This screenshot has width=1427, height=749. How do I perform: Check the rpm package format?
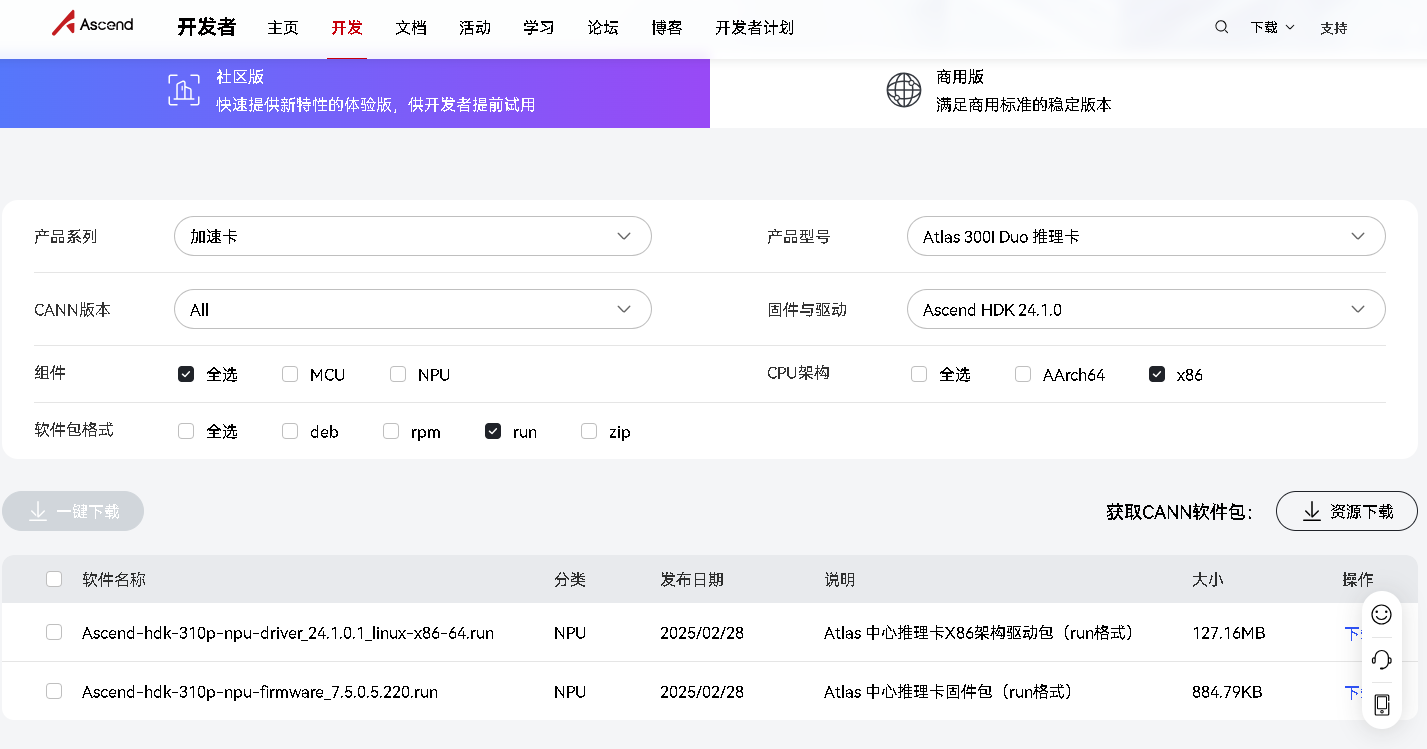(x=391, y=431)
